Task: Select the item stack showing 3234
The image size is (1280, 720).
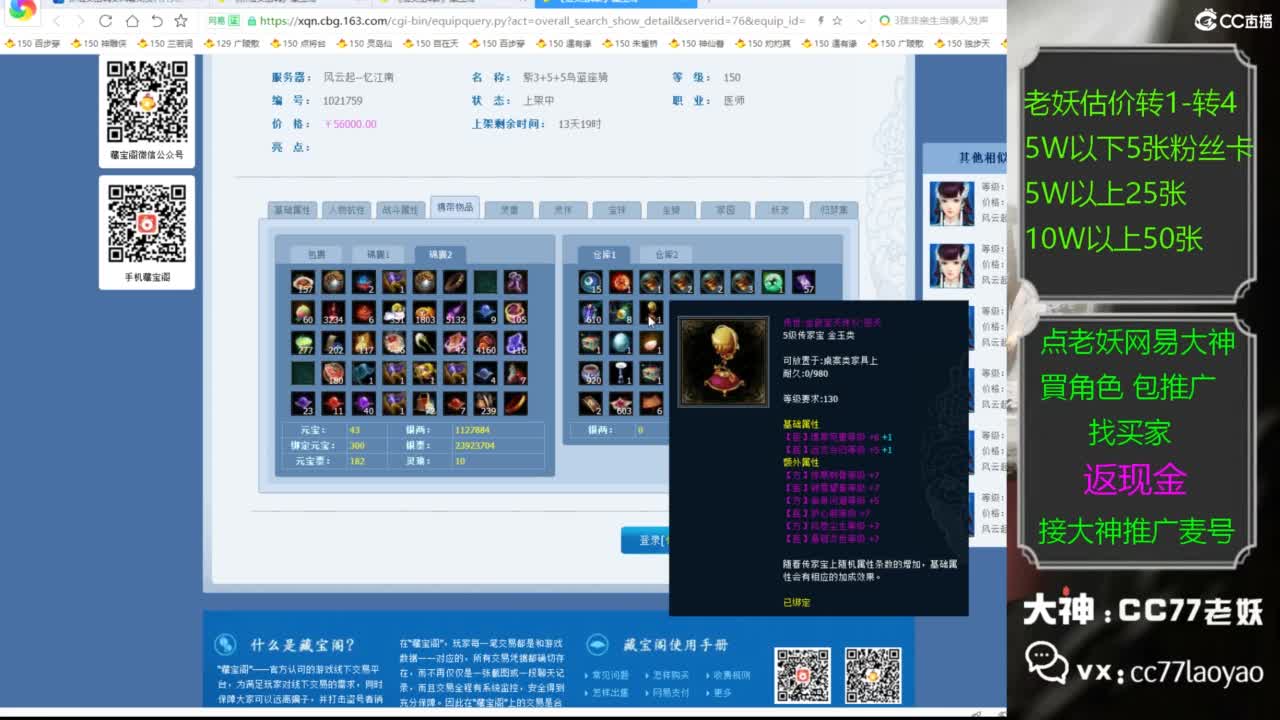Action: pyautogui.click(x=334, y=313)
